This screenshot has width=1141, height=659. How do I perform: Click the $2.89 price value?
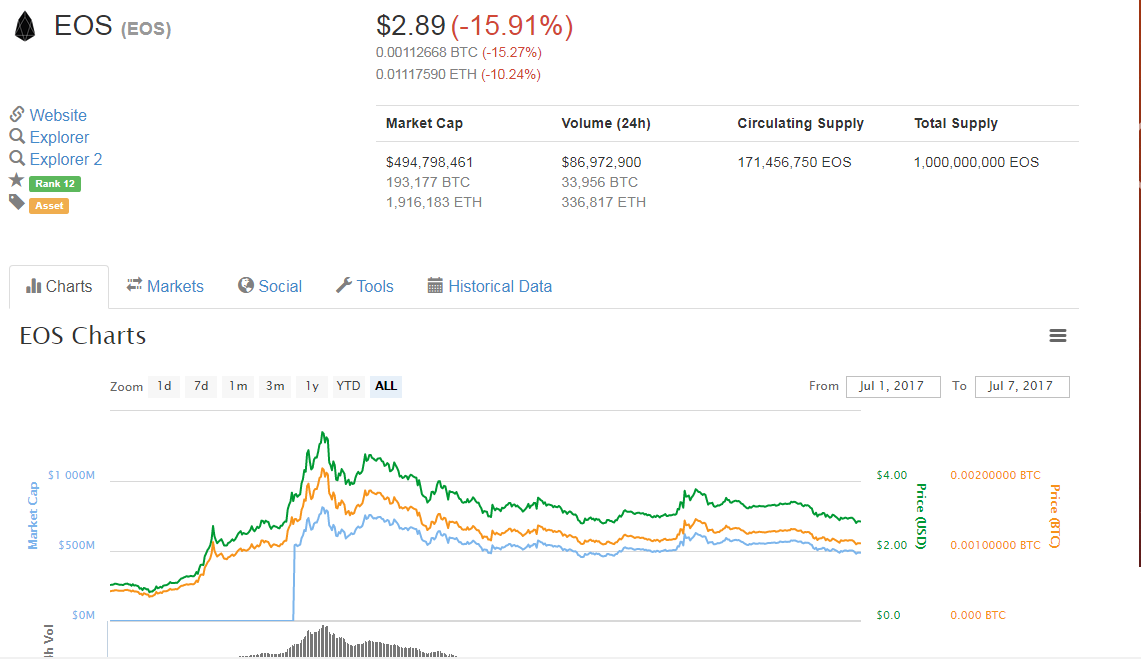(410, 25)
